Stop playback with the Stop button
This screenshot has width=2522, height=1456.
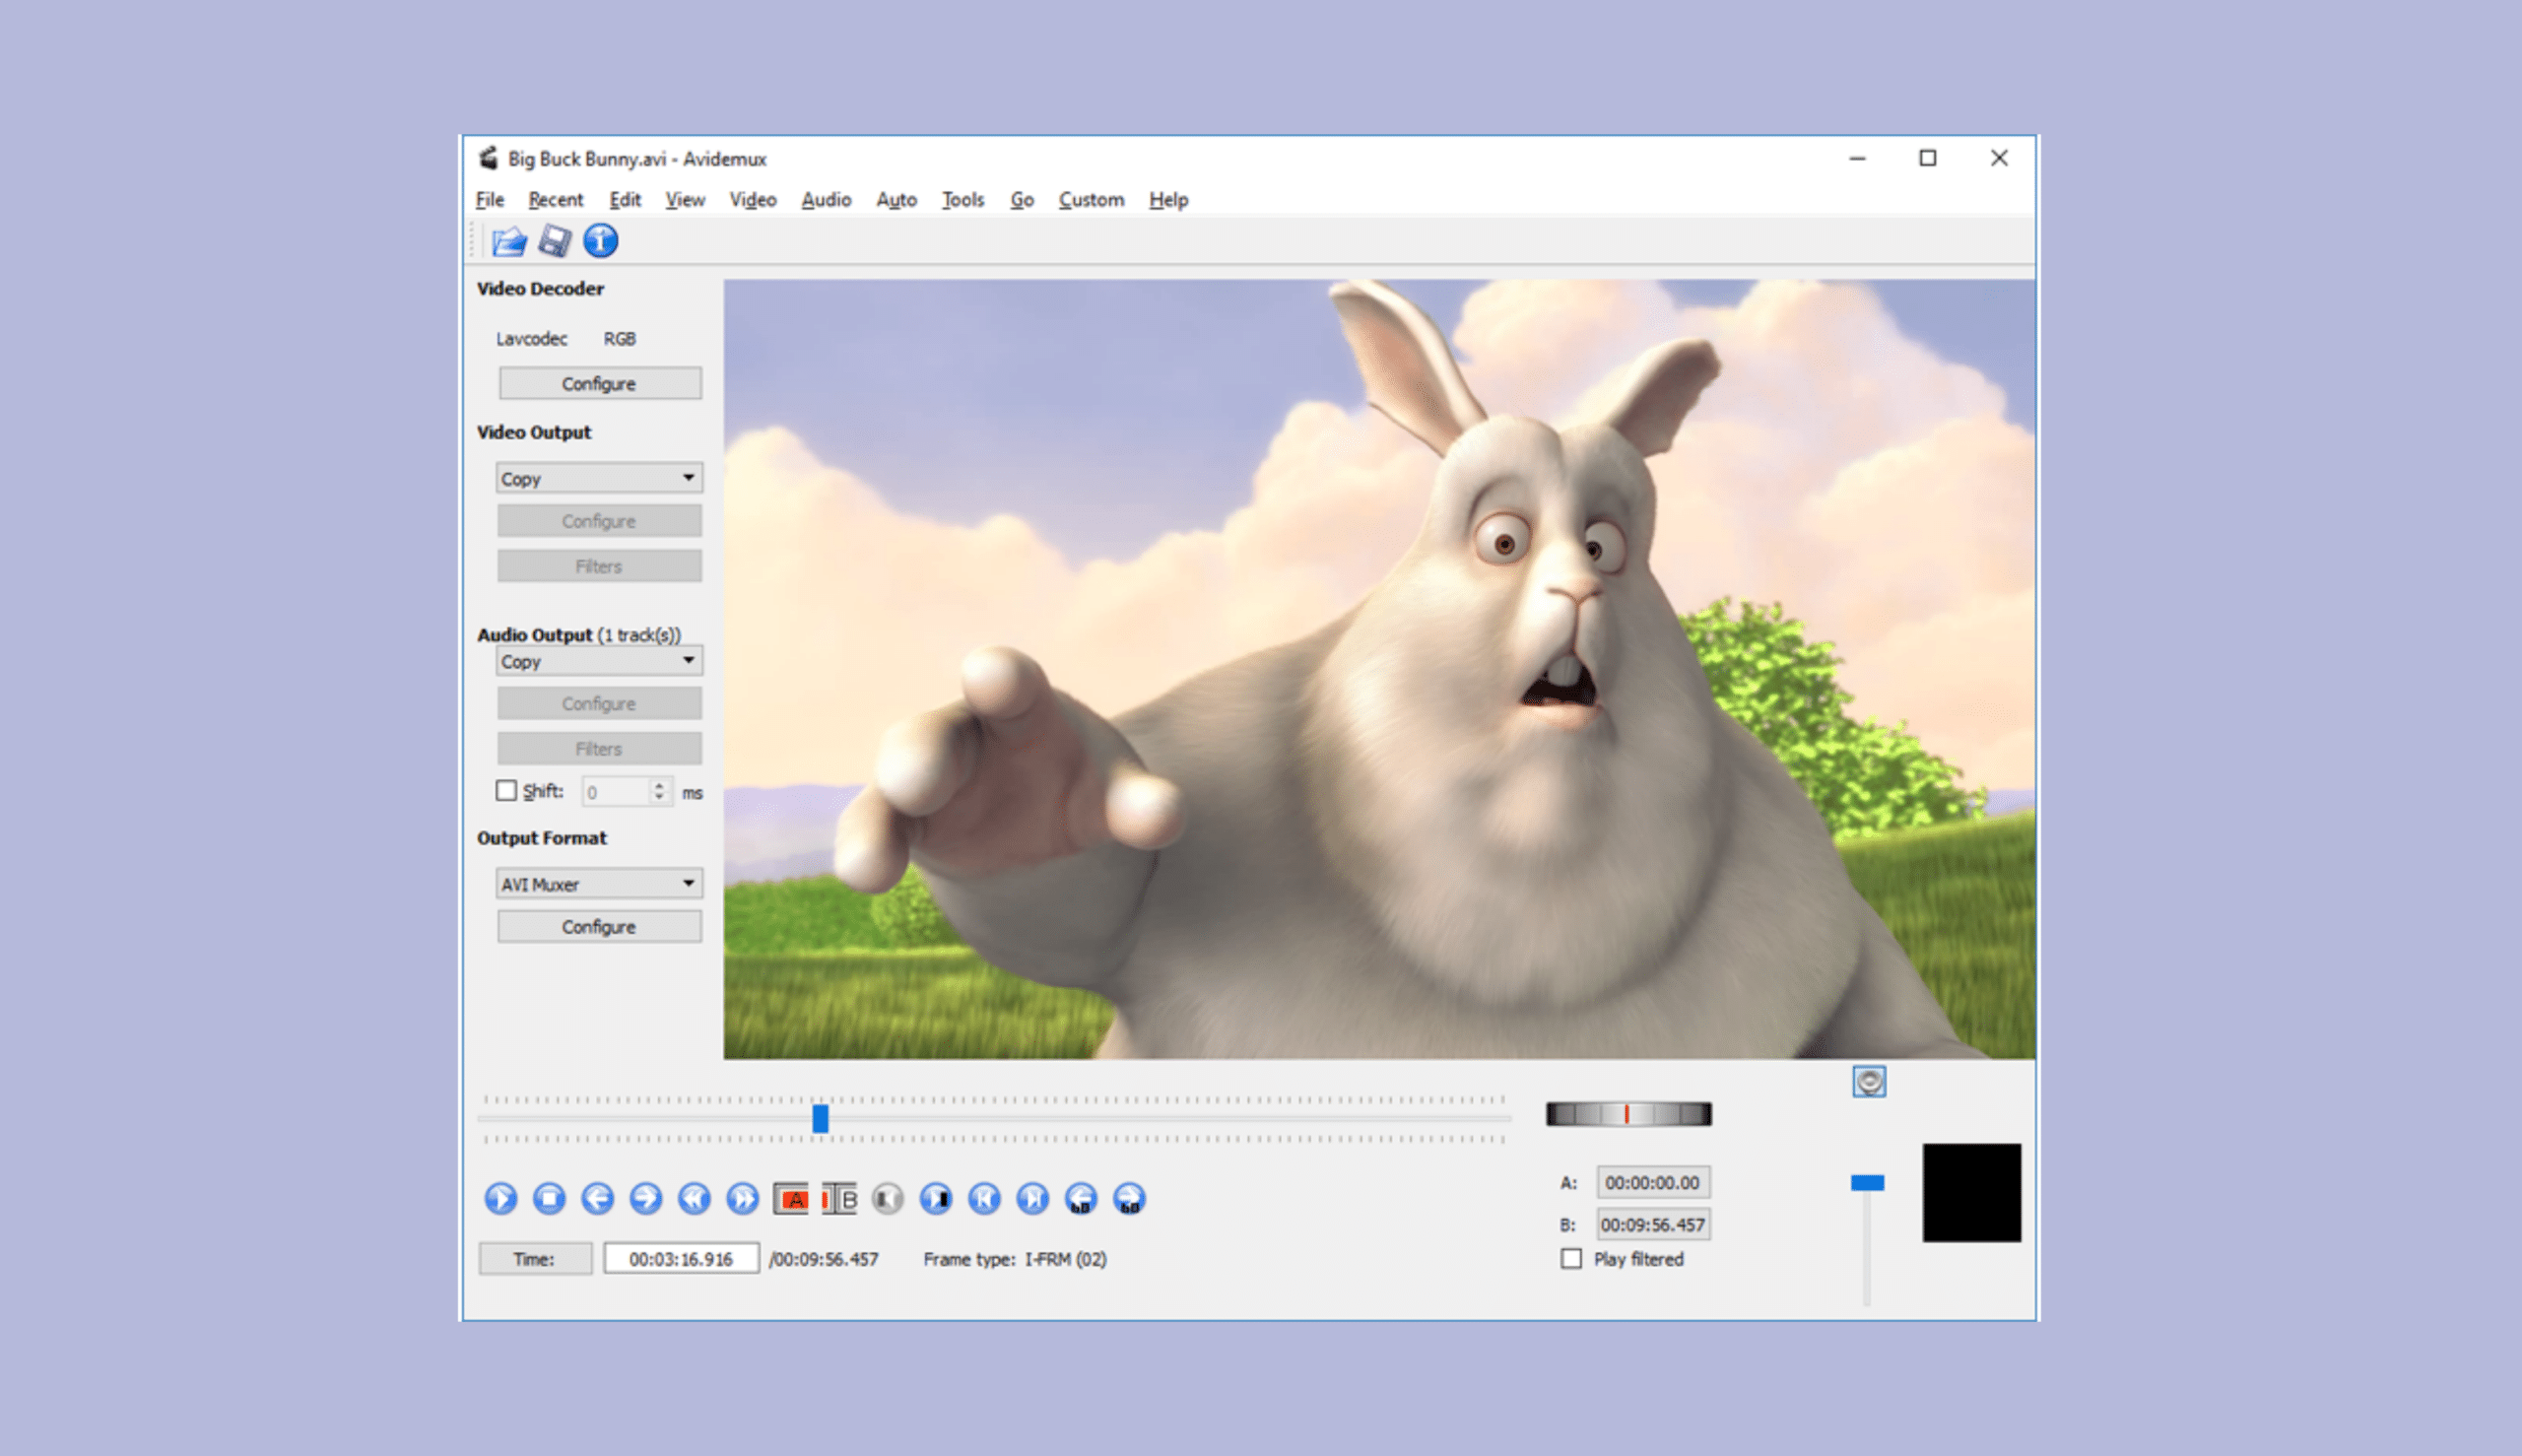(x=549, y=1198)
